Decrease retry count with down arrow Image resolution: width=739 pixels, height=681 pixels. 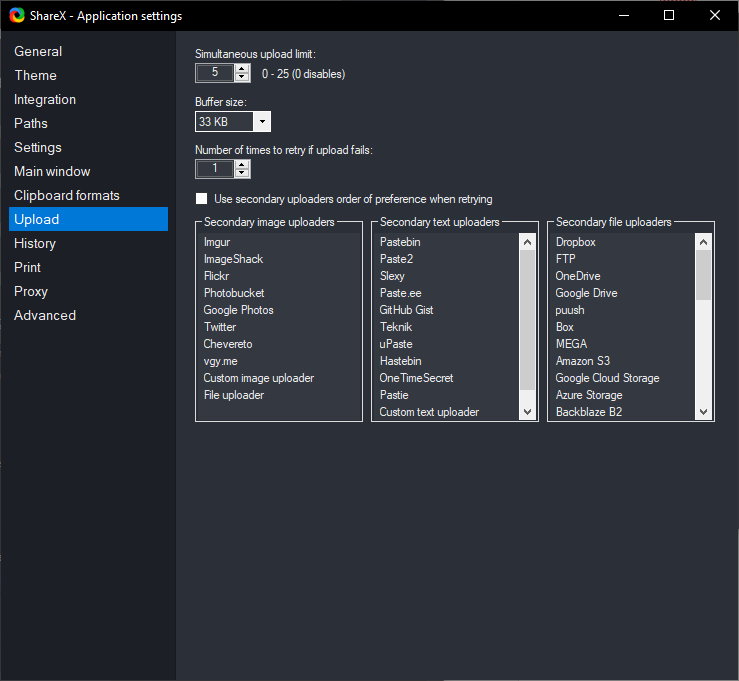pyautogui.click(x=241, y=173)
